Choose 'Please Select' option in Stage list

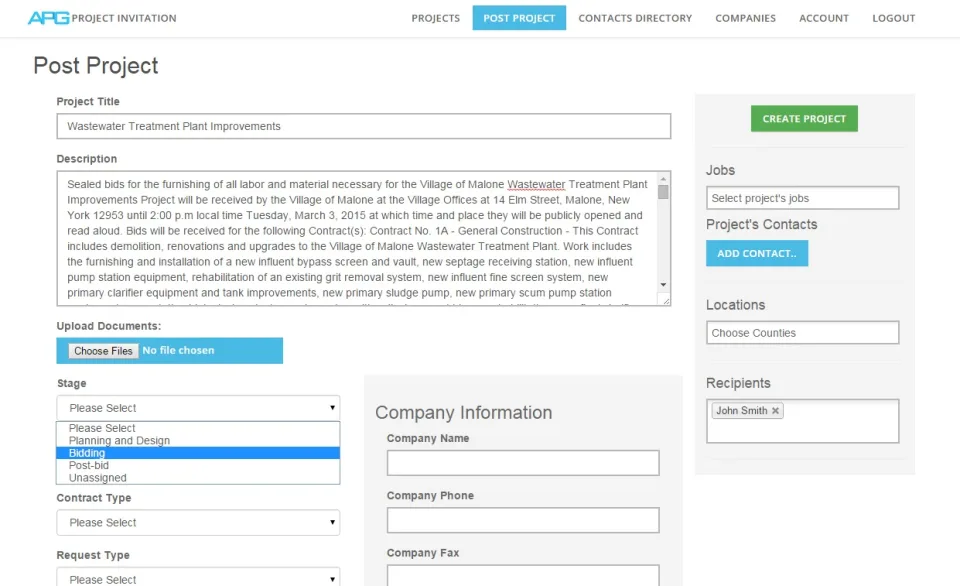point(198,428)
